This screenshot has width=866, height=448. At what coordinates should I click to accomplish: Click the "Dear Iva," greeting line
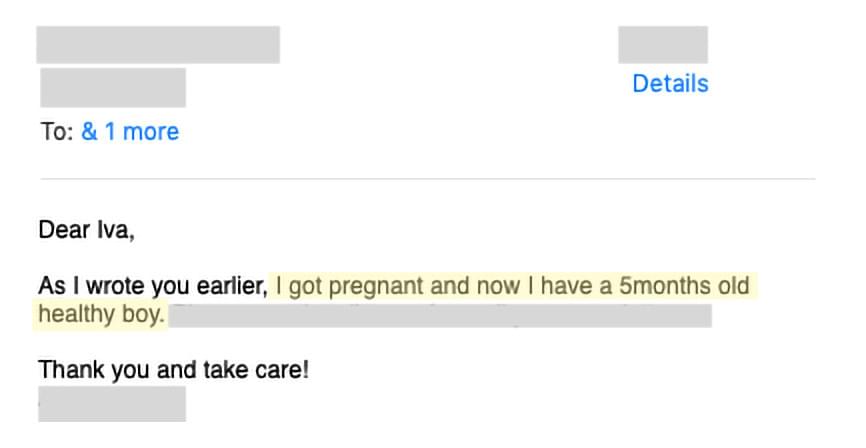pos(86,230)
